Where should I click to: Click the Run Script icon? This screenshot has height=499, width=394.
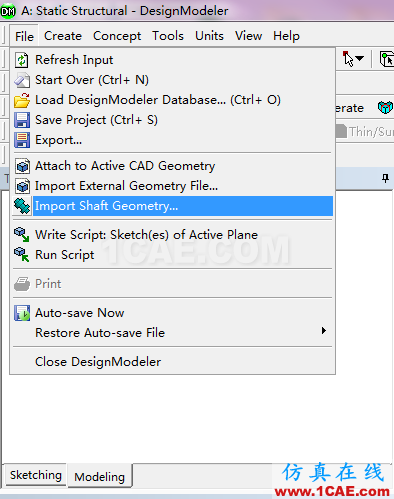click(22, 255)
